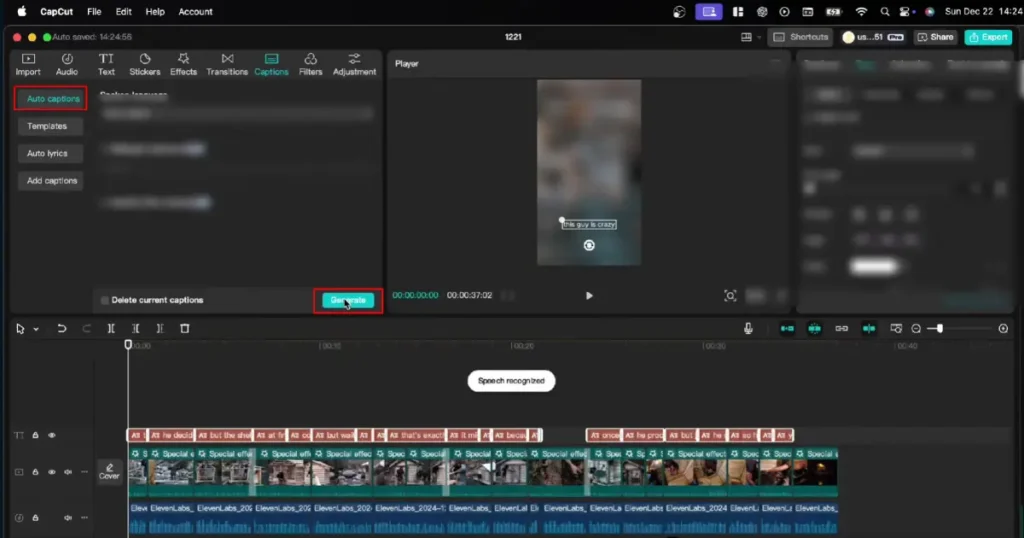The width and height of the screenshot is (1024, 538).
Task: Select the 'that's exact' caption clip
Action: tap(417, 435)
